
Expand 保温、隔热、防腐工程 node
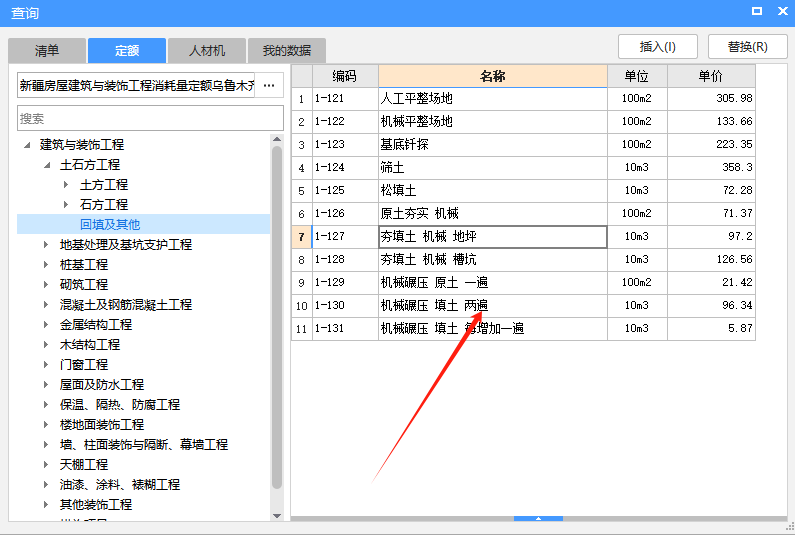(x=46, y=404)
